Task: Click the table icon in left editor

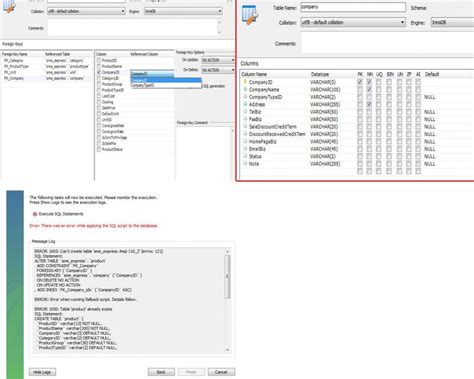Action: click(9, 7)
